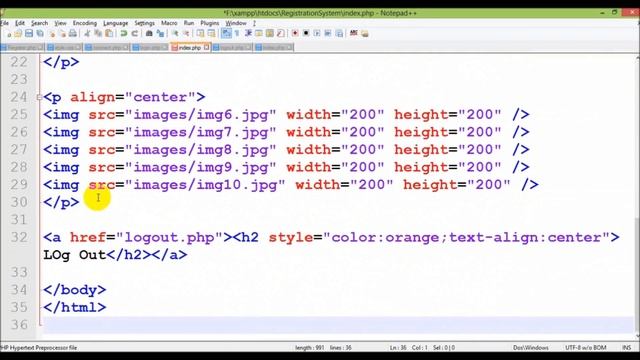
Task: Click the Document Map toolbar icon
Action: coord(270,33)
